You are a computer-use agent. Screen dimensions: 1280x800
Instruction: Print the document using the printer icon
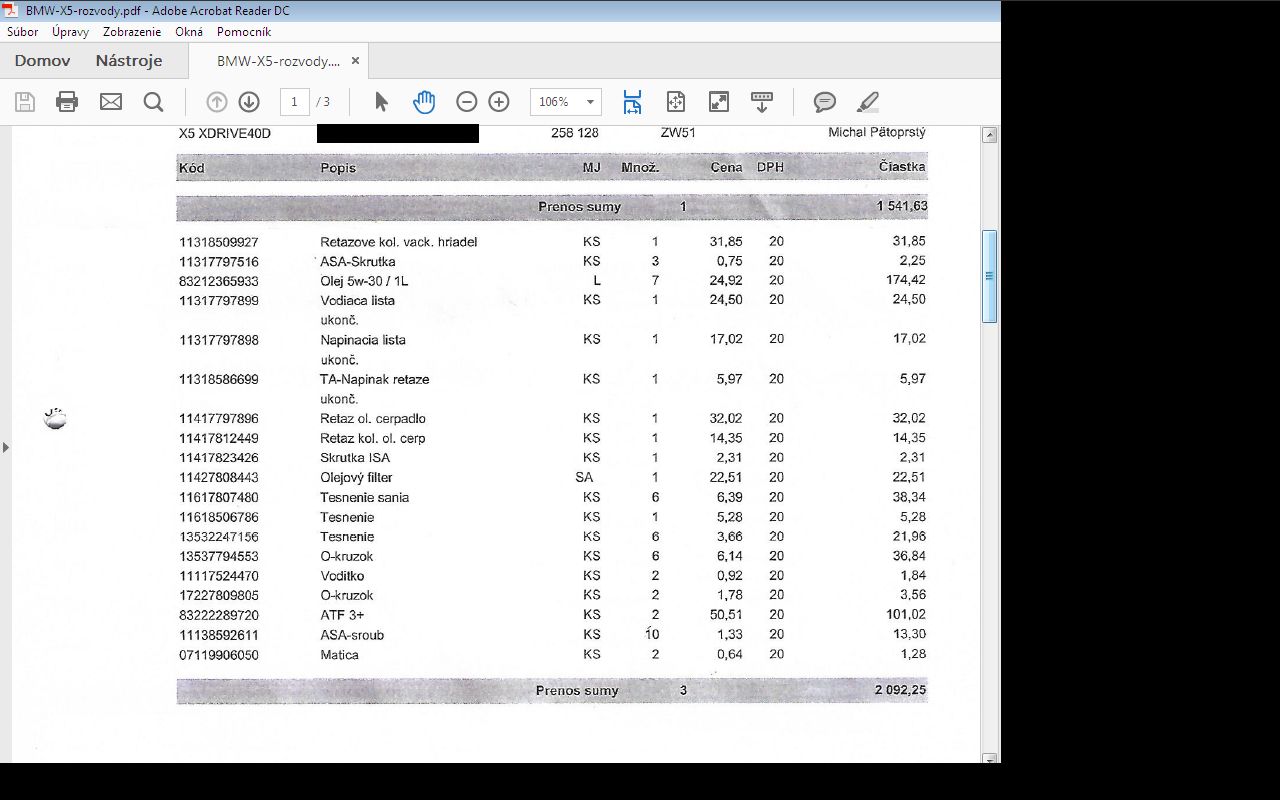67,102
